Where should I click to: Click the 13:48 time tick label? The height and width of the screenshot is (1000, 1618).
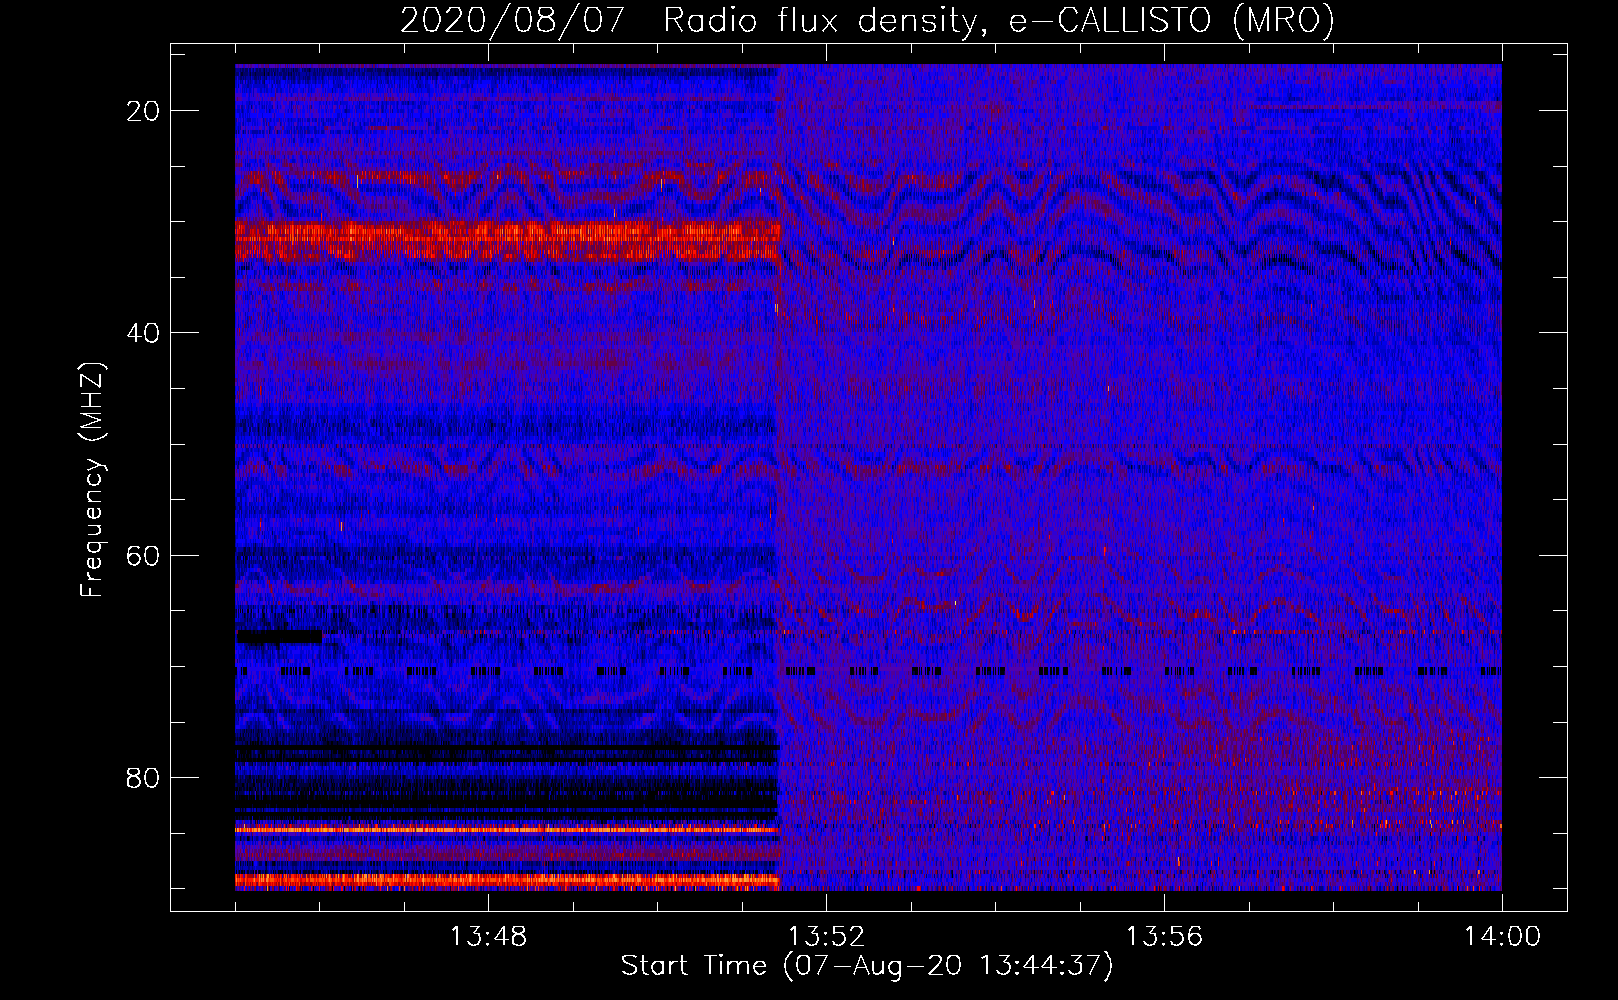(x=488, y=937)
